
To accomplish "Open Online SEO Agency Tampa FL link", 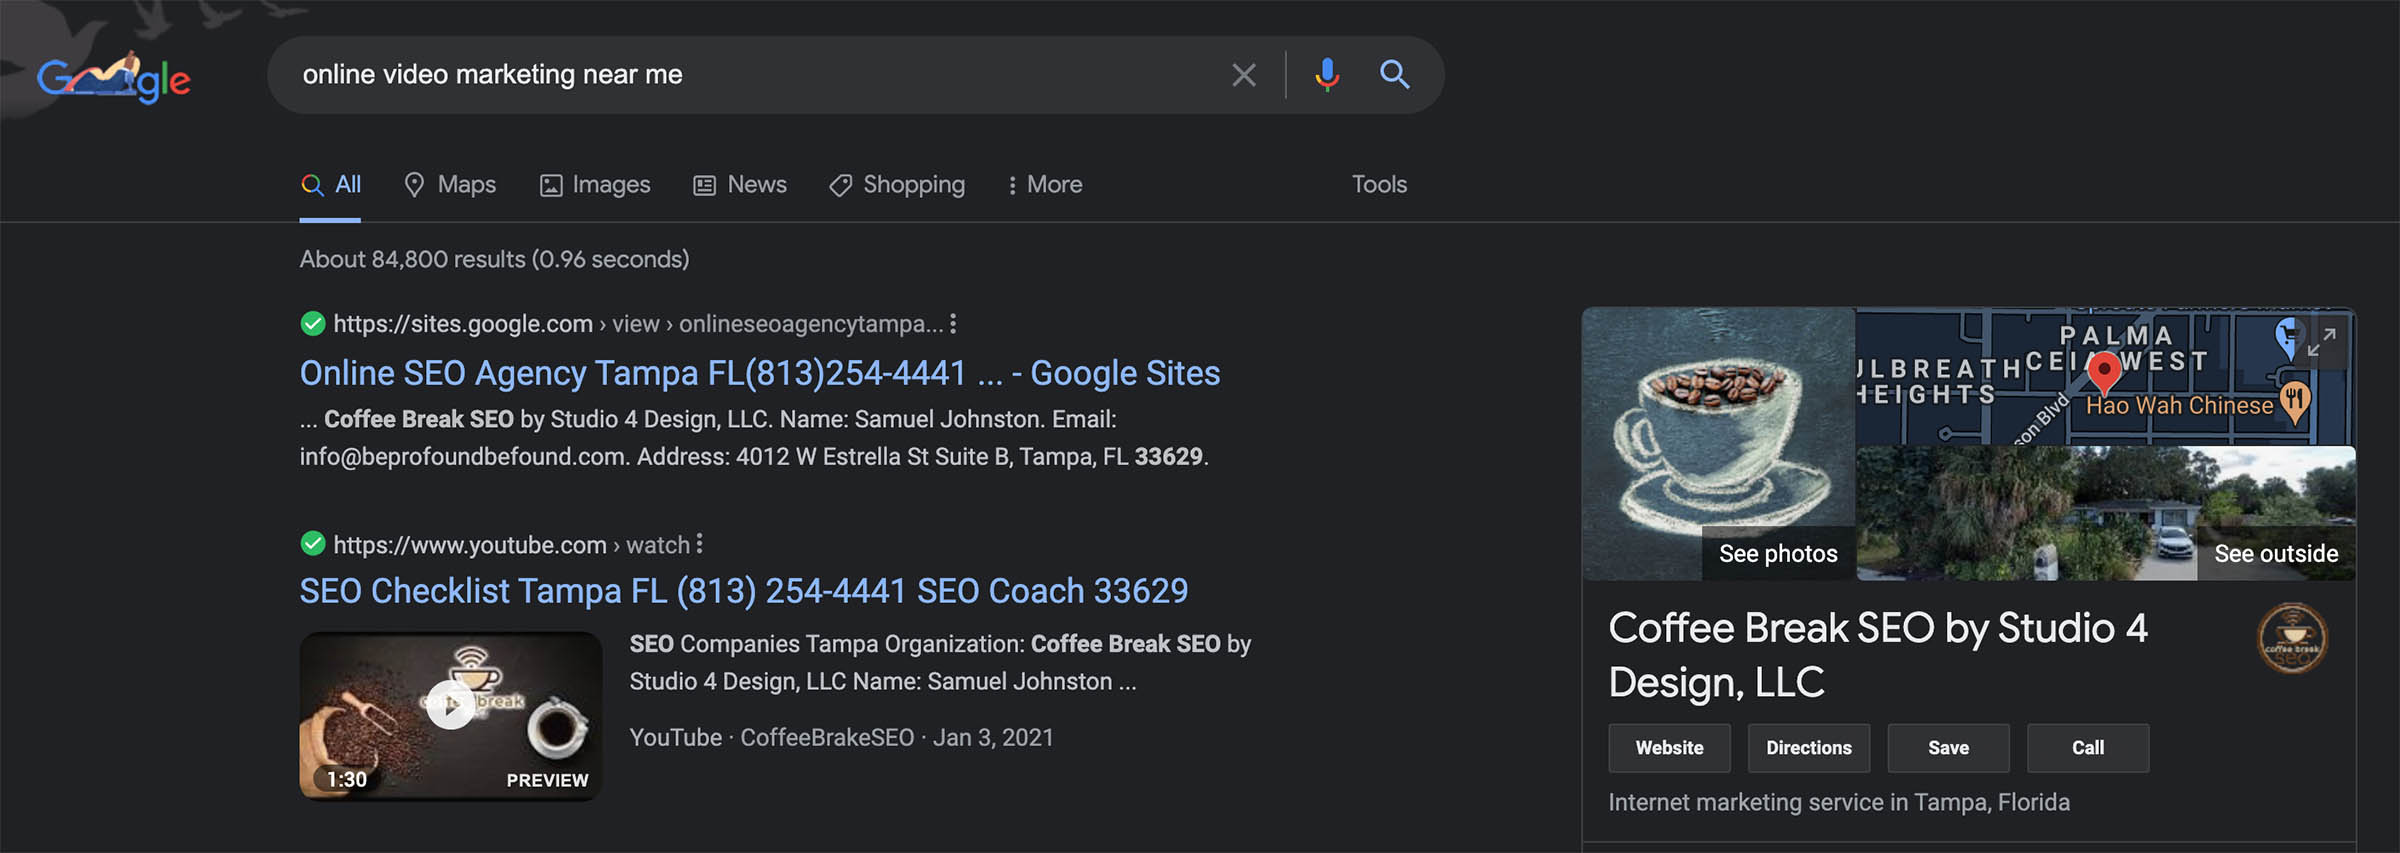I will click(x=759, y=373).
